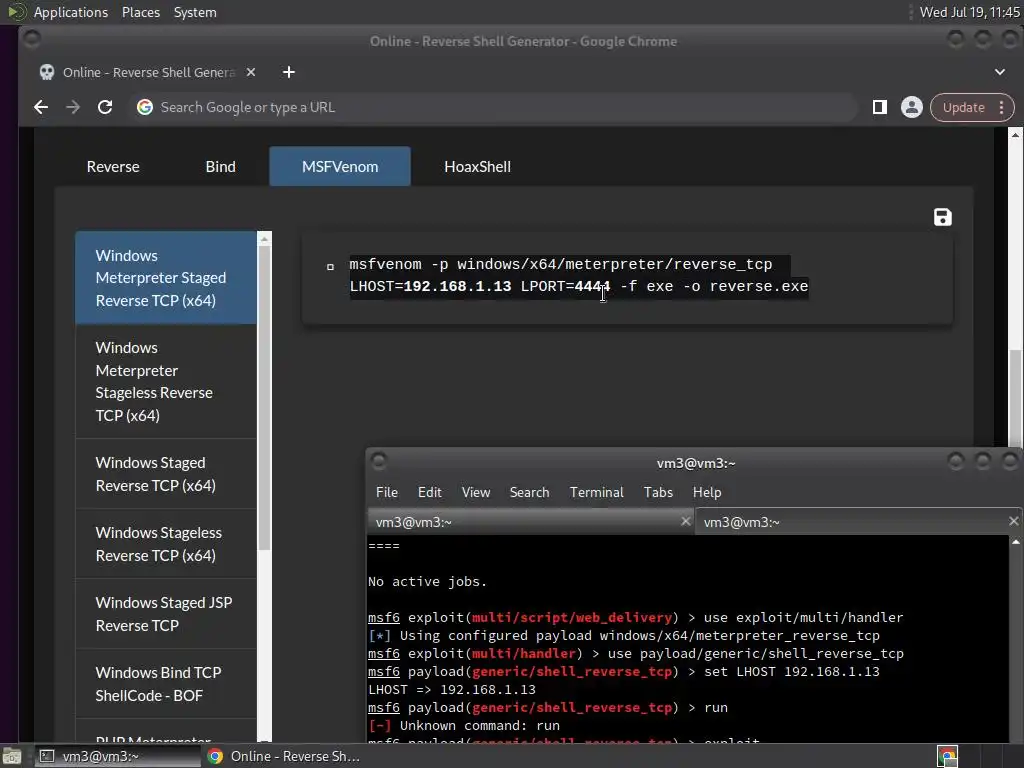This screenshot has height=768, width=1024.
Task: Open the terminal Help menu
Action: 707,492
